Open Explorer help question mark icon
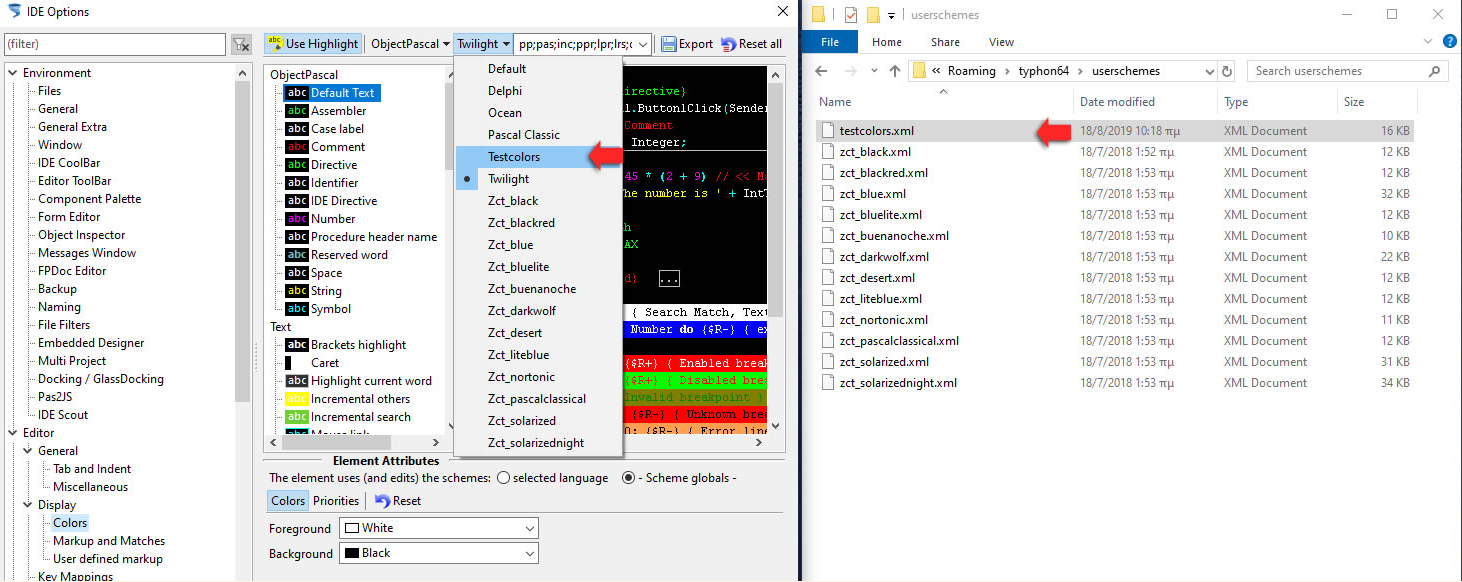The height and width of the screenshot is (582, 1462). (1449, 42)
